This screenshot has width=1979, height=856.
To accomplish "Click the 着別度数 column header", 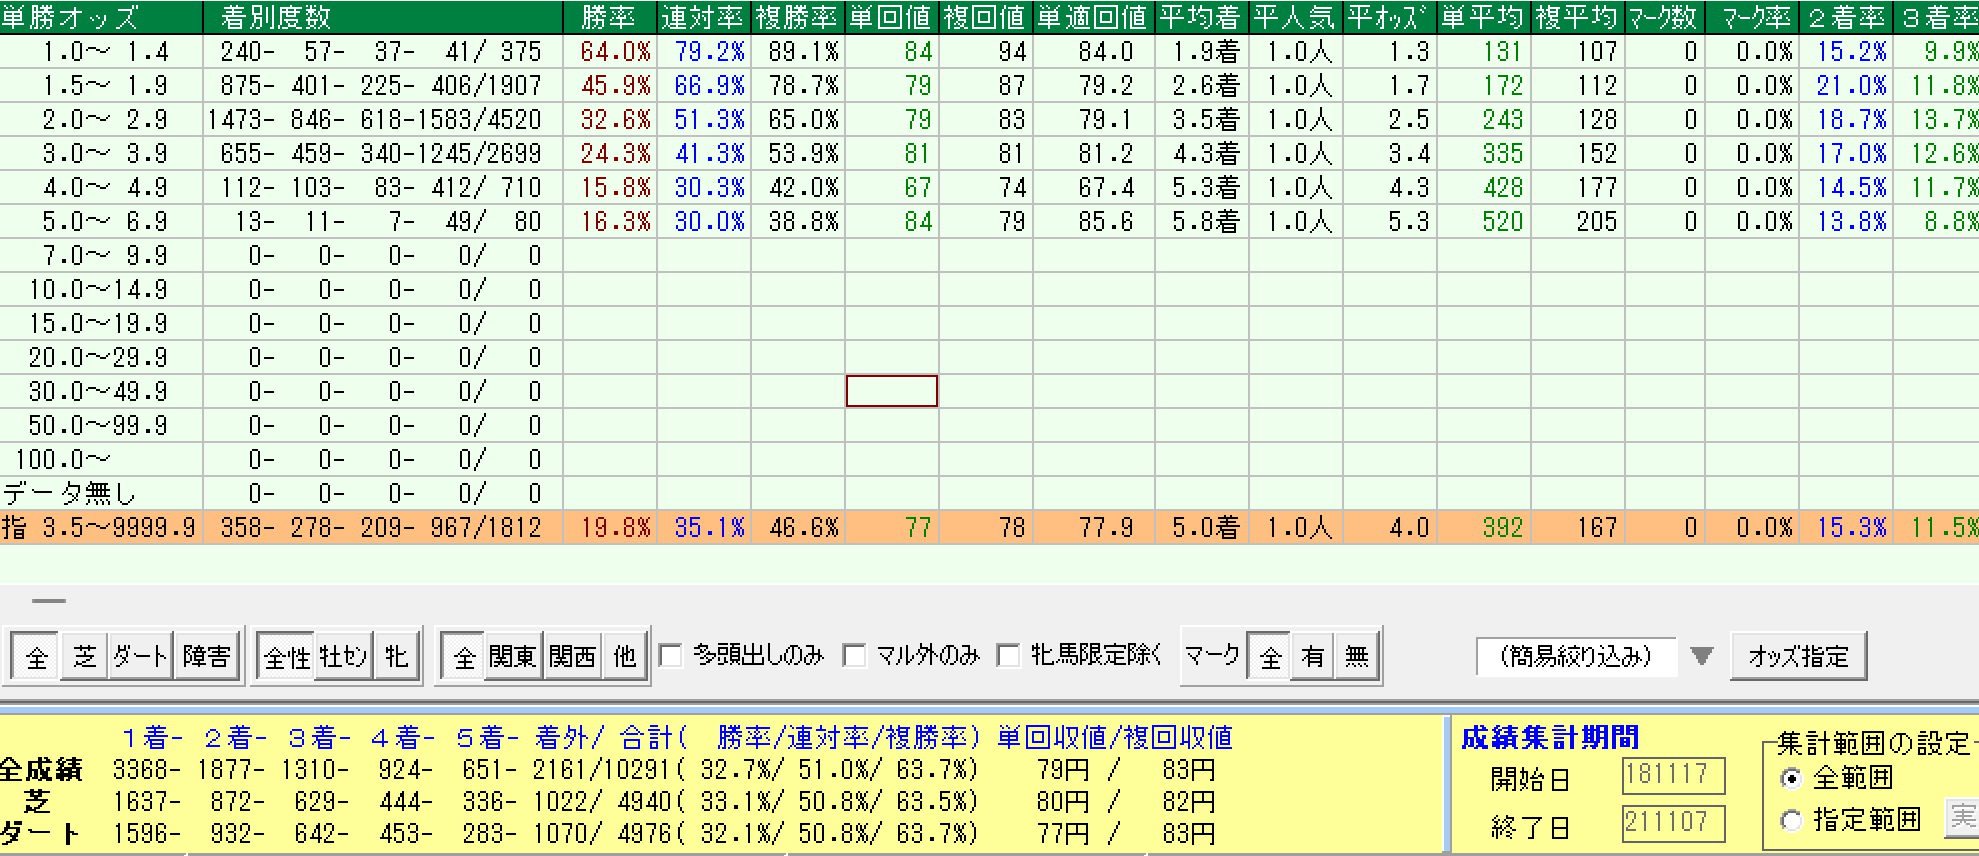I will (x=383, y=17).
